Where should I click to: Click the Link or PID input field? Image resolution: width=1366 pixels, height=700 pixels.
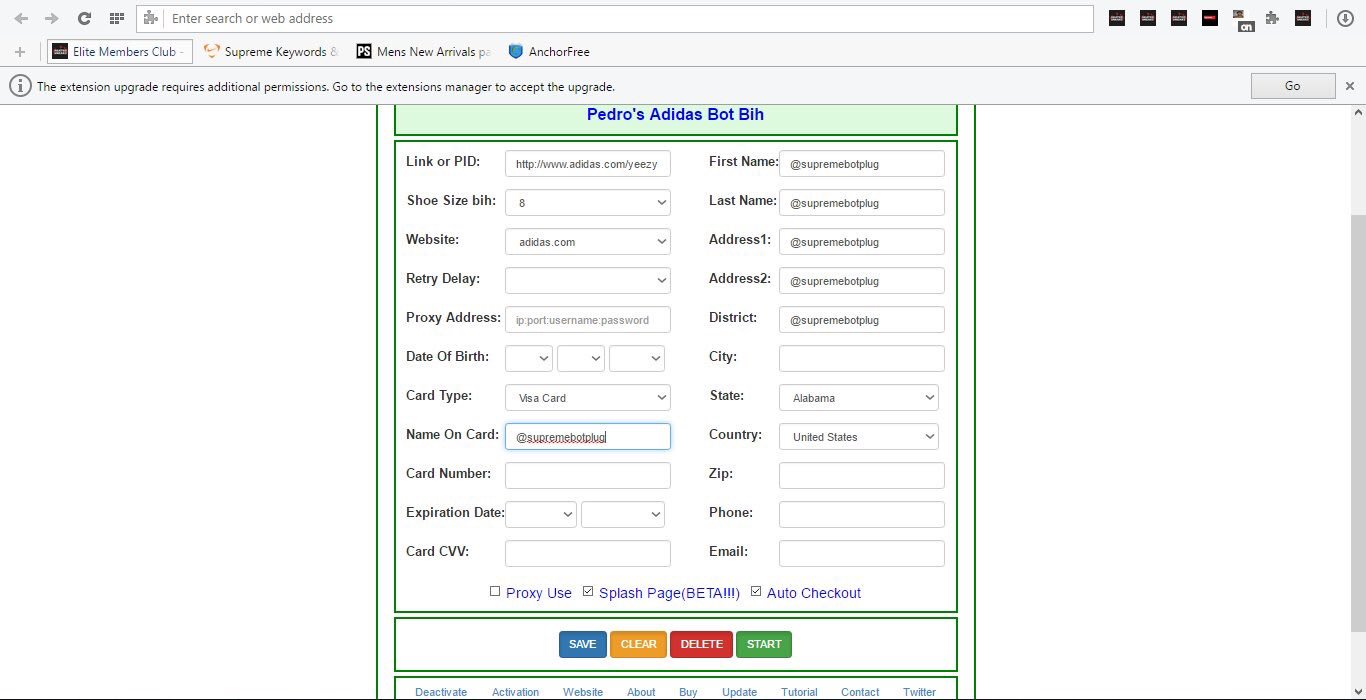pos(588,163)
